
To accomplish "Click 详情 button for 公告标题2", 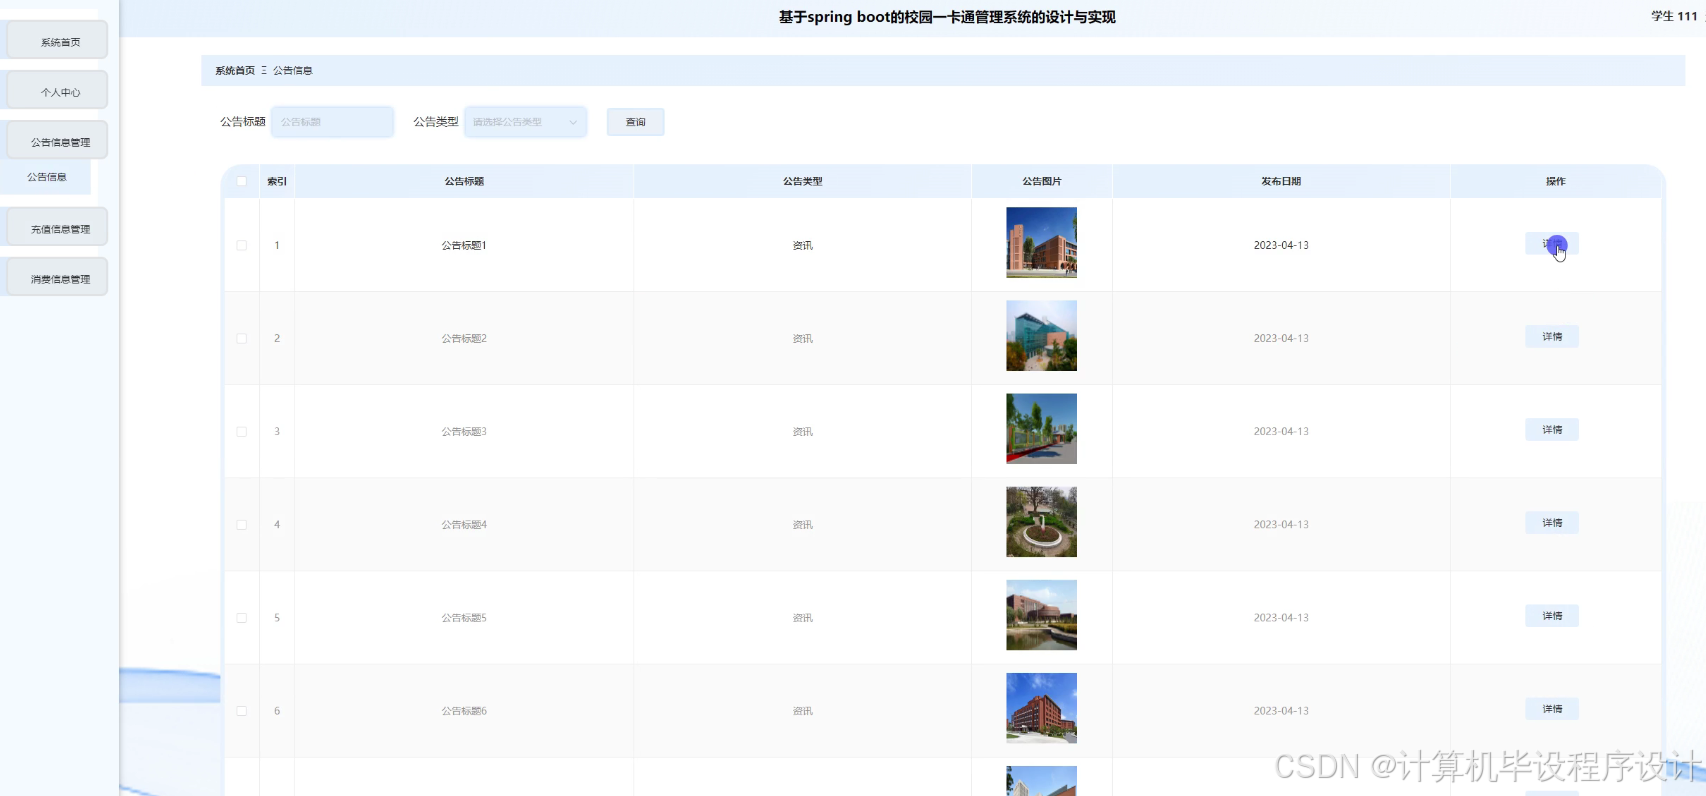I will [1552, 337].
